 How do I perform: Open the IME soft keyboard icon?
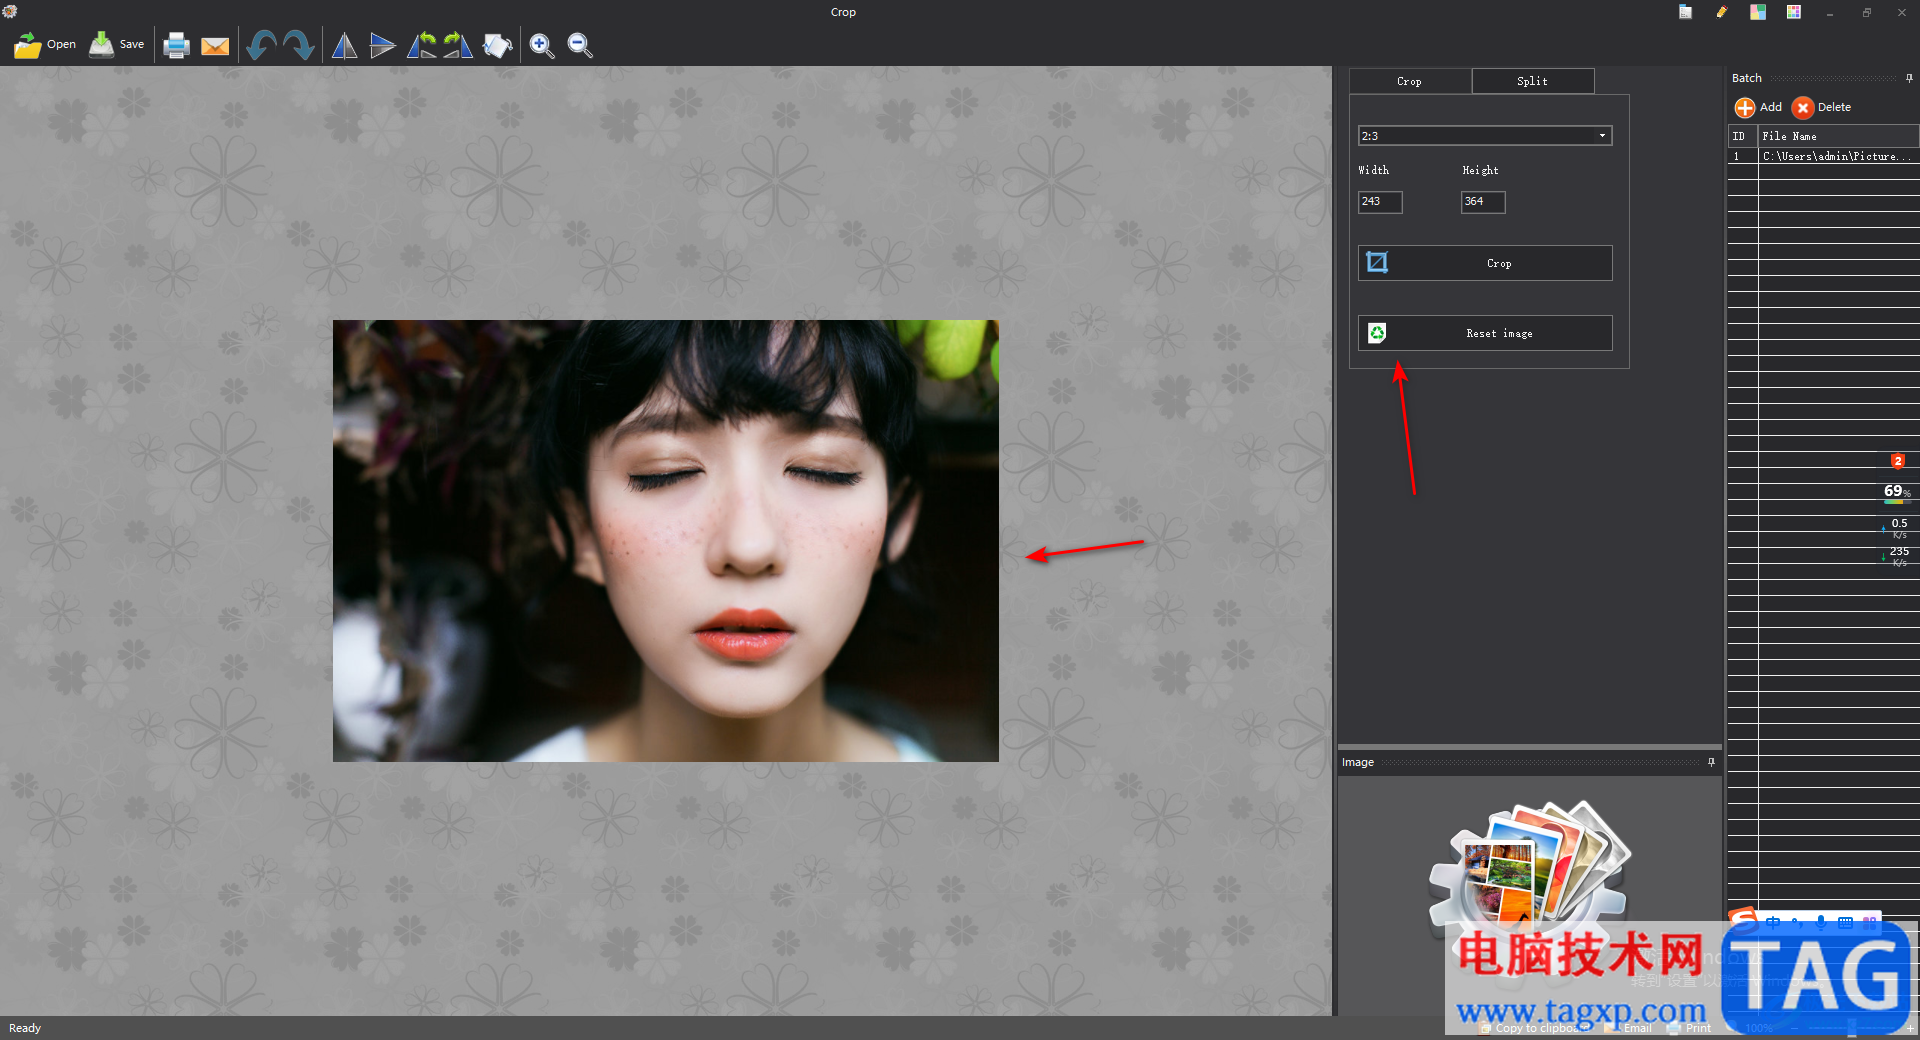pyautogui.click(x=1845, y=922)
